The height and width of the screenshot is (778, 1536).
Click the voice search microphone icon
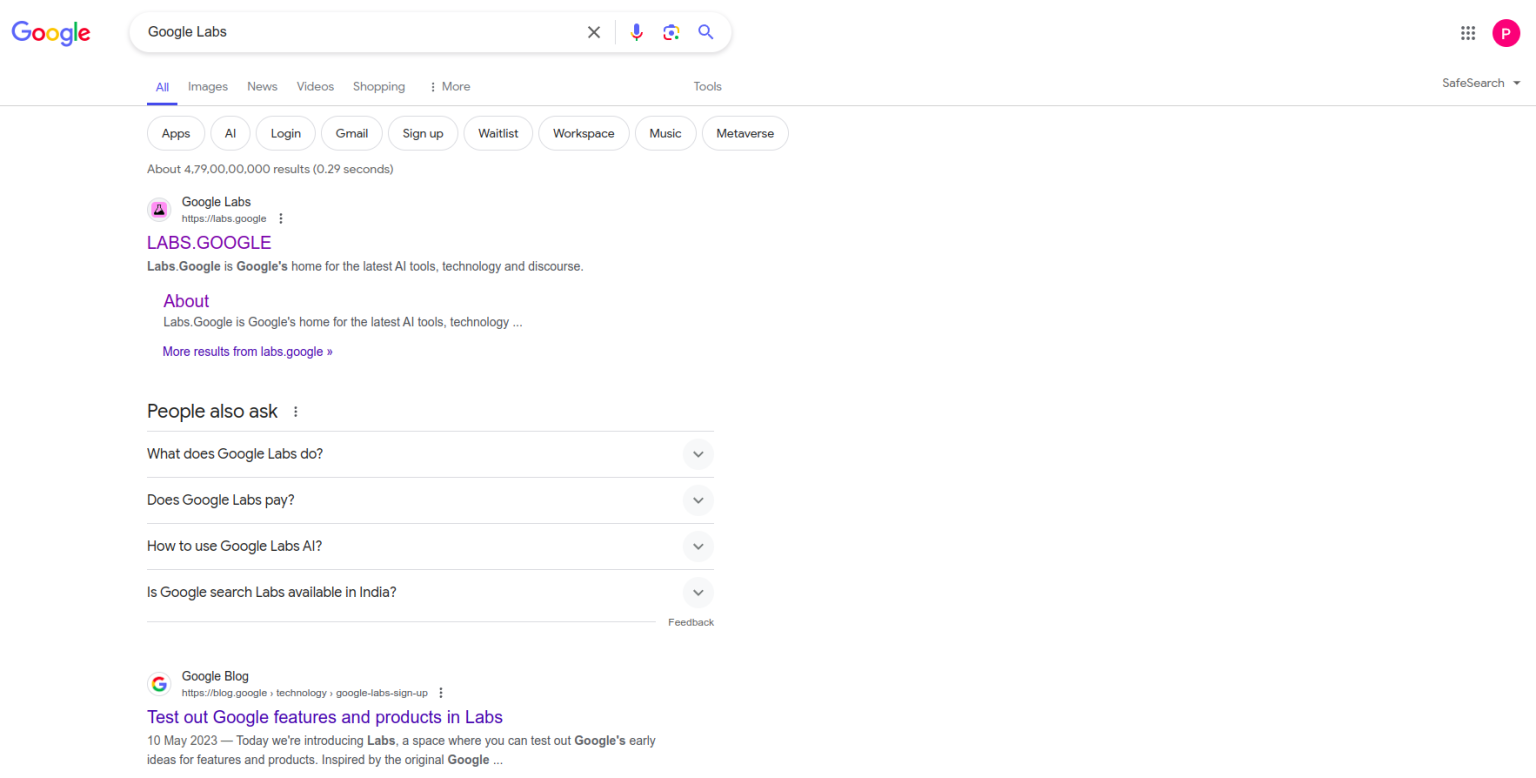636,32
